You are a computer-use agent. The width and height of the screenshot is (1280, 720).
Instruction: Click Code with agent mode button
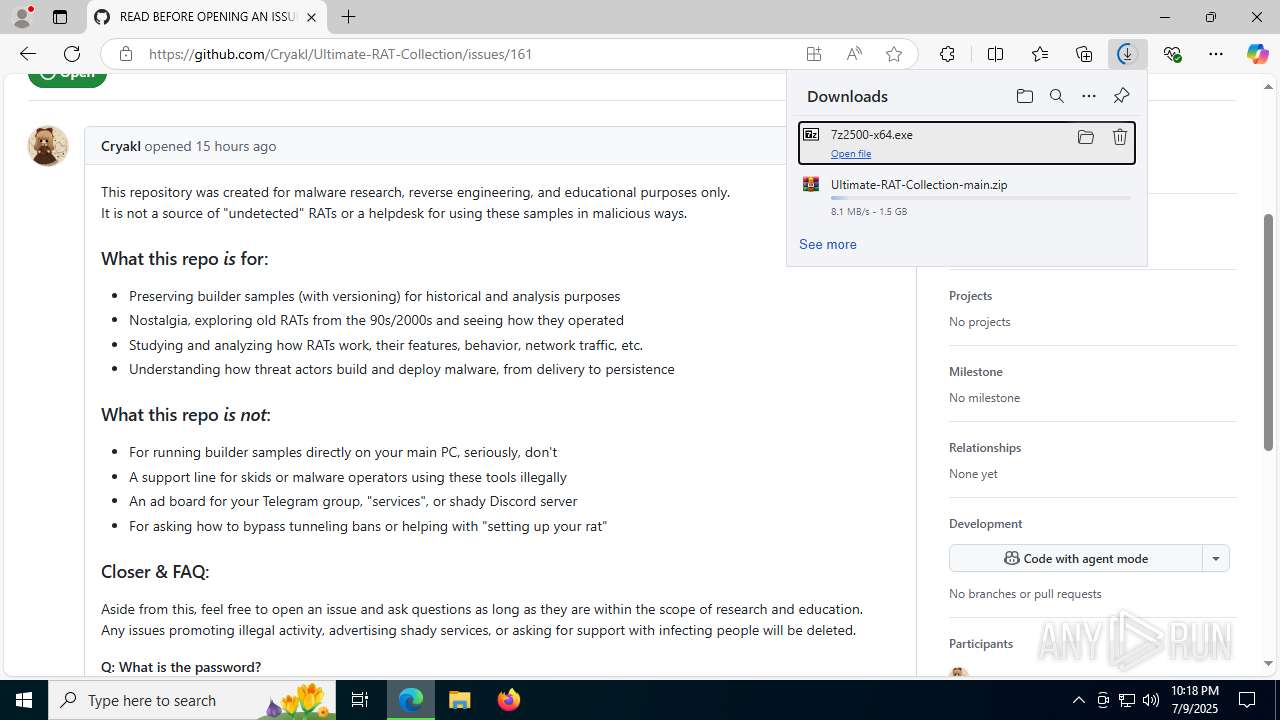tap(1076, 558)
